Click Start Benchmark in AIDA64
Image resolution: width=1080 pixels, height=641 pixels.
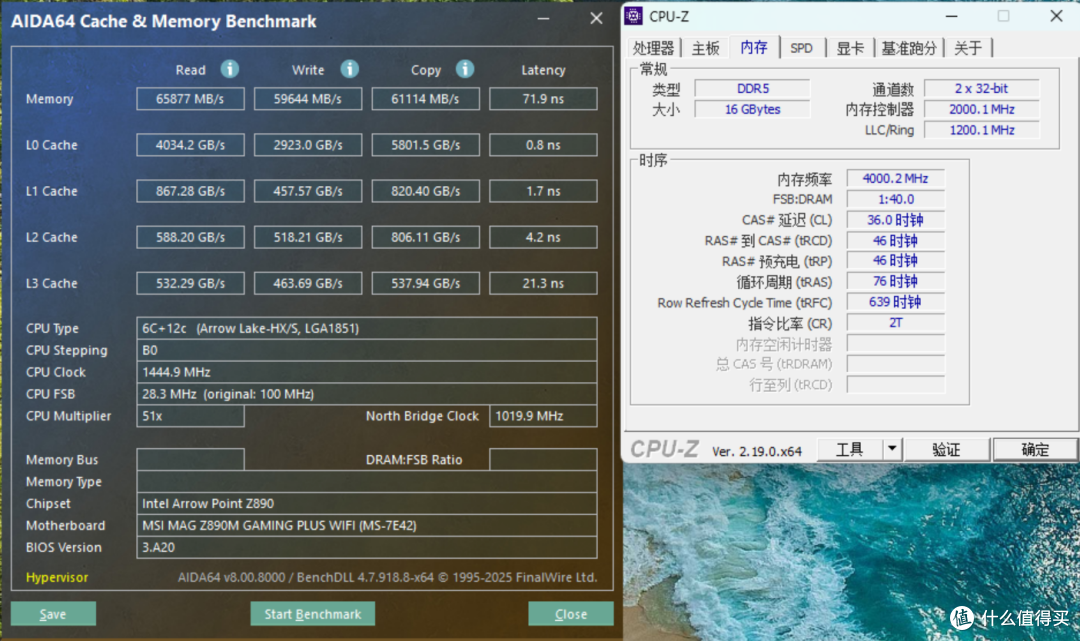pos(313,614)
